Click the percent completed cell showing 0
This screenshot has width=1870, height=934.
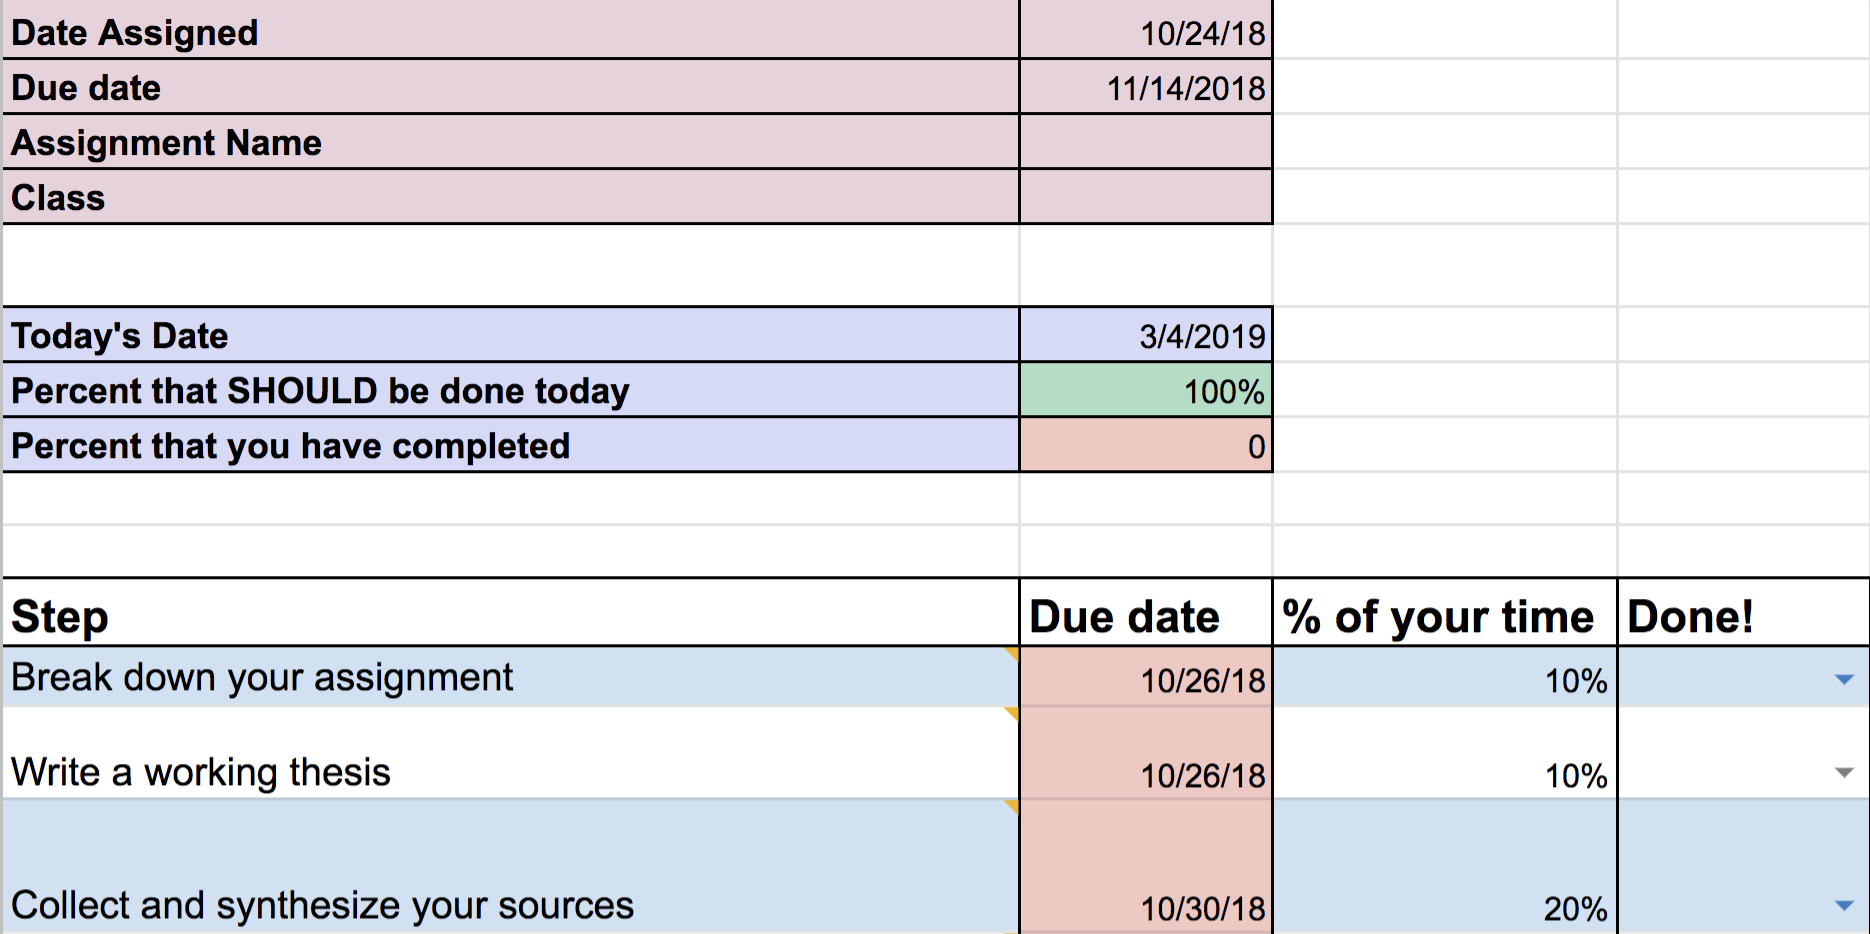[x=1145, y=446]
